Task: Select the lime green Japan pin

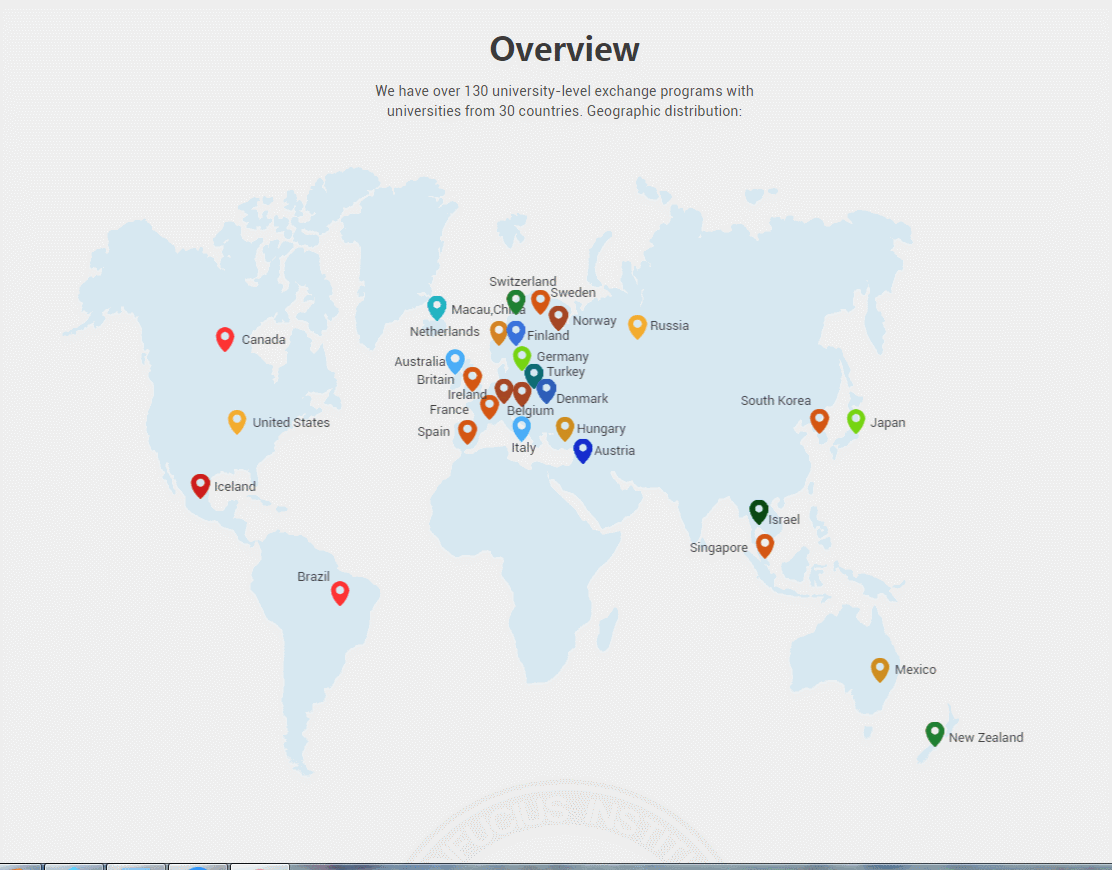Action: tap(856, 421)
